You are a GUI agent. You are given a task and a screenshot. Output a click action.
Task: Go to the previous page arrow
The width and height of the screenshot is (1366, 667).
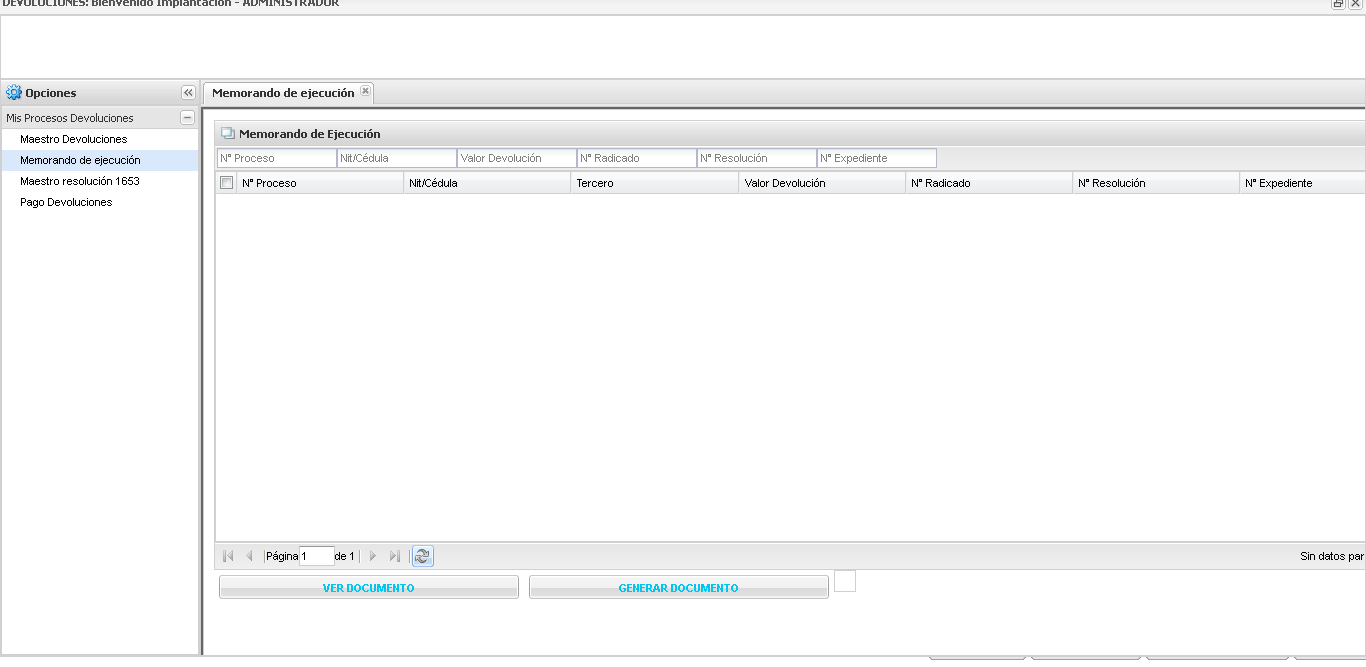[249, 556]
